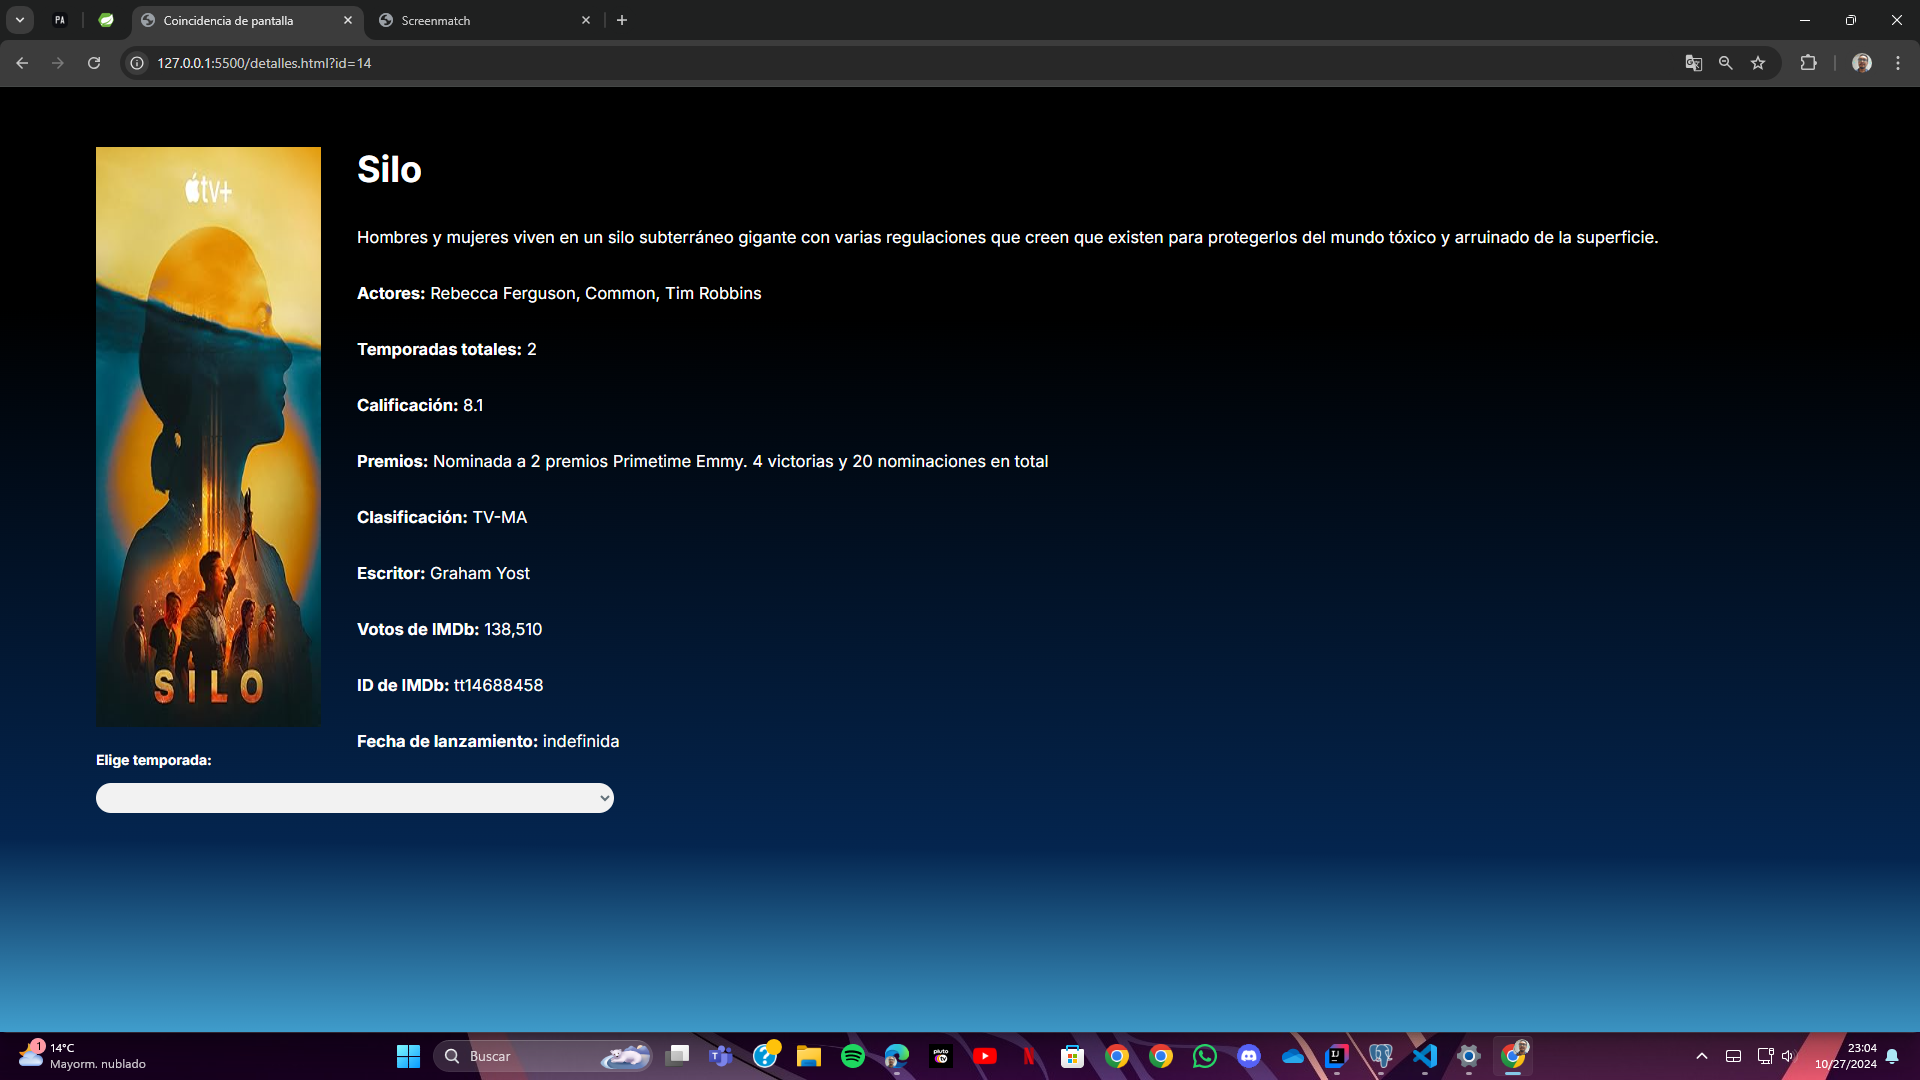Click the Actores line of text

559,293
